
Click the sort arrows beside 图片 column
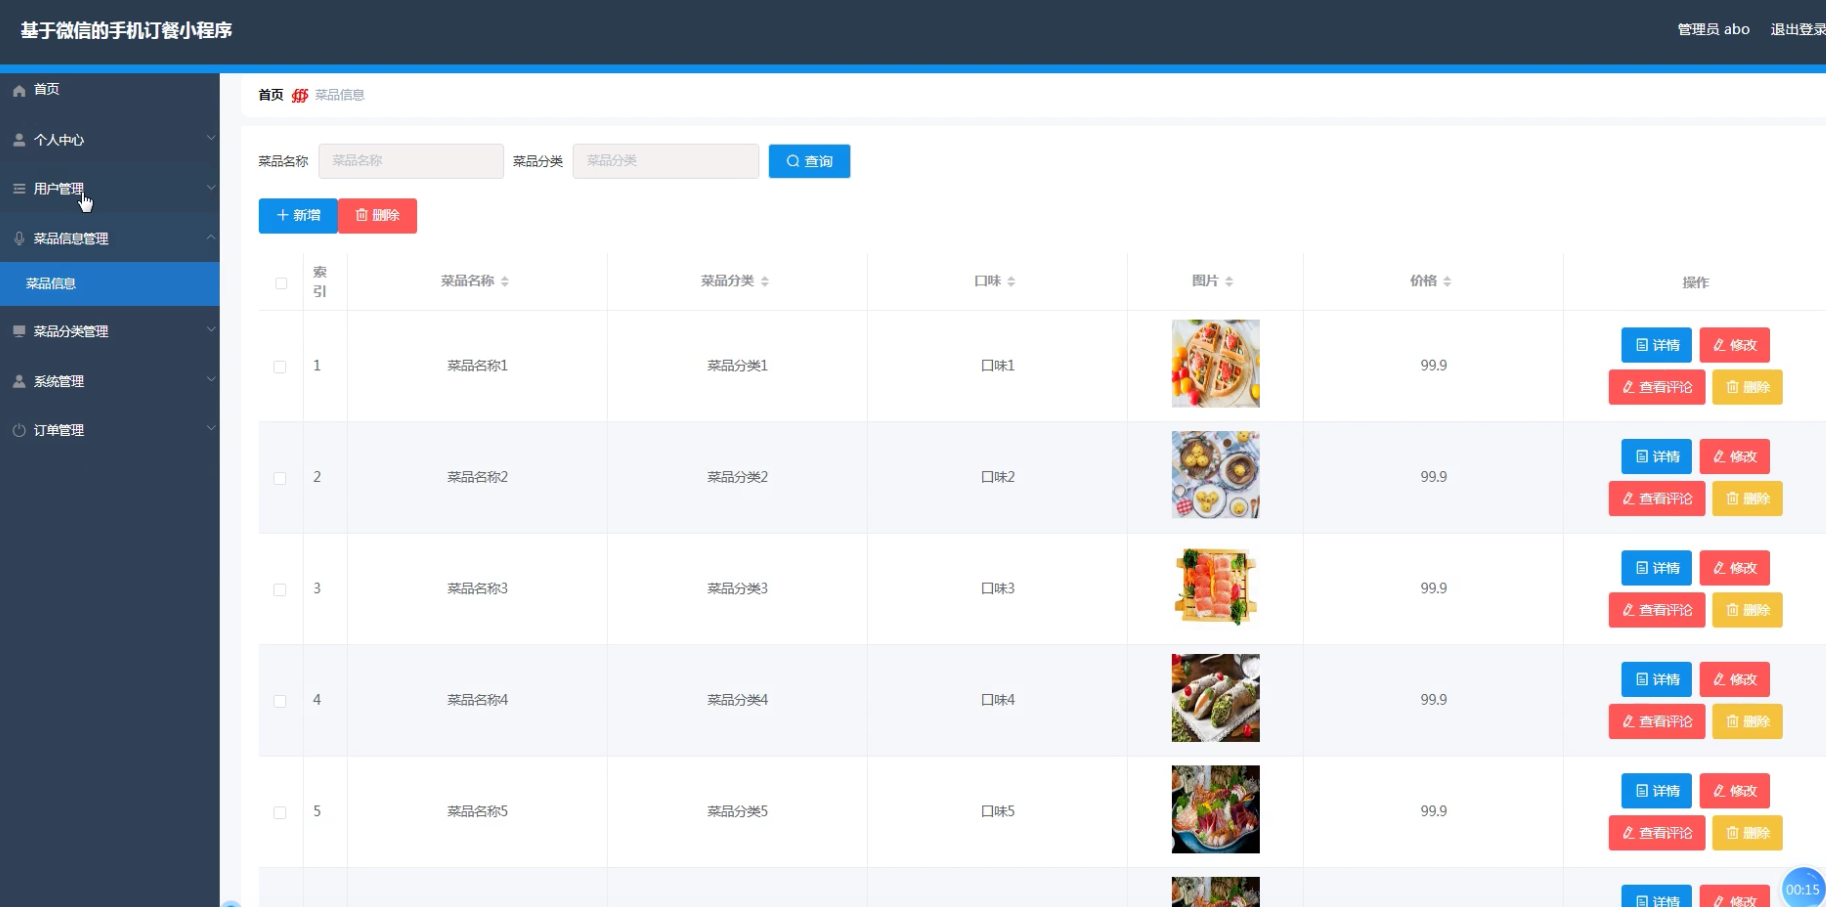point(1229,282)
